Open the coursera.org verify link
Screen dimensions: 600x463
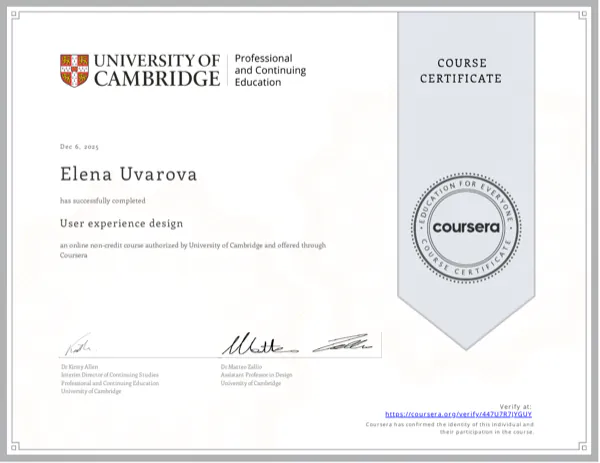point(458,414)
